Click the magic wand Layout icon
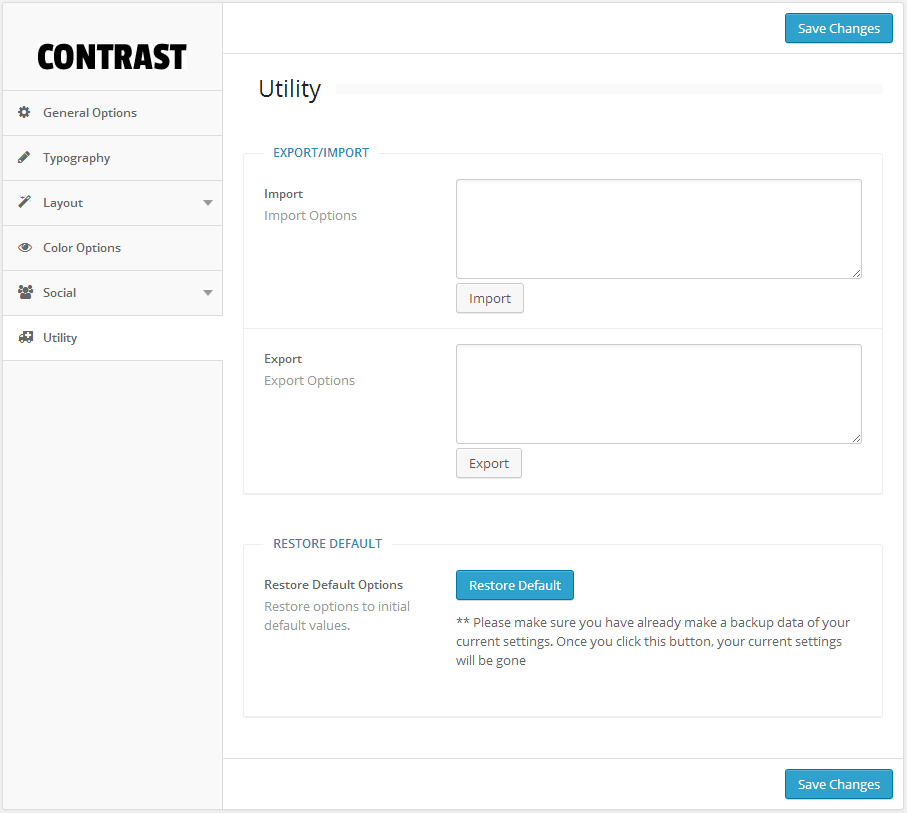Viewport: 907px width, 813px height. 25,203
